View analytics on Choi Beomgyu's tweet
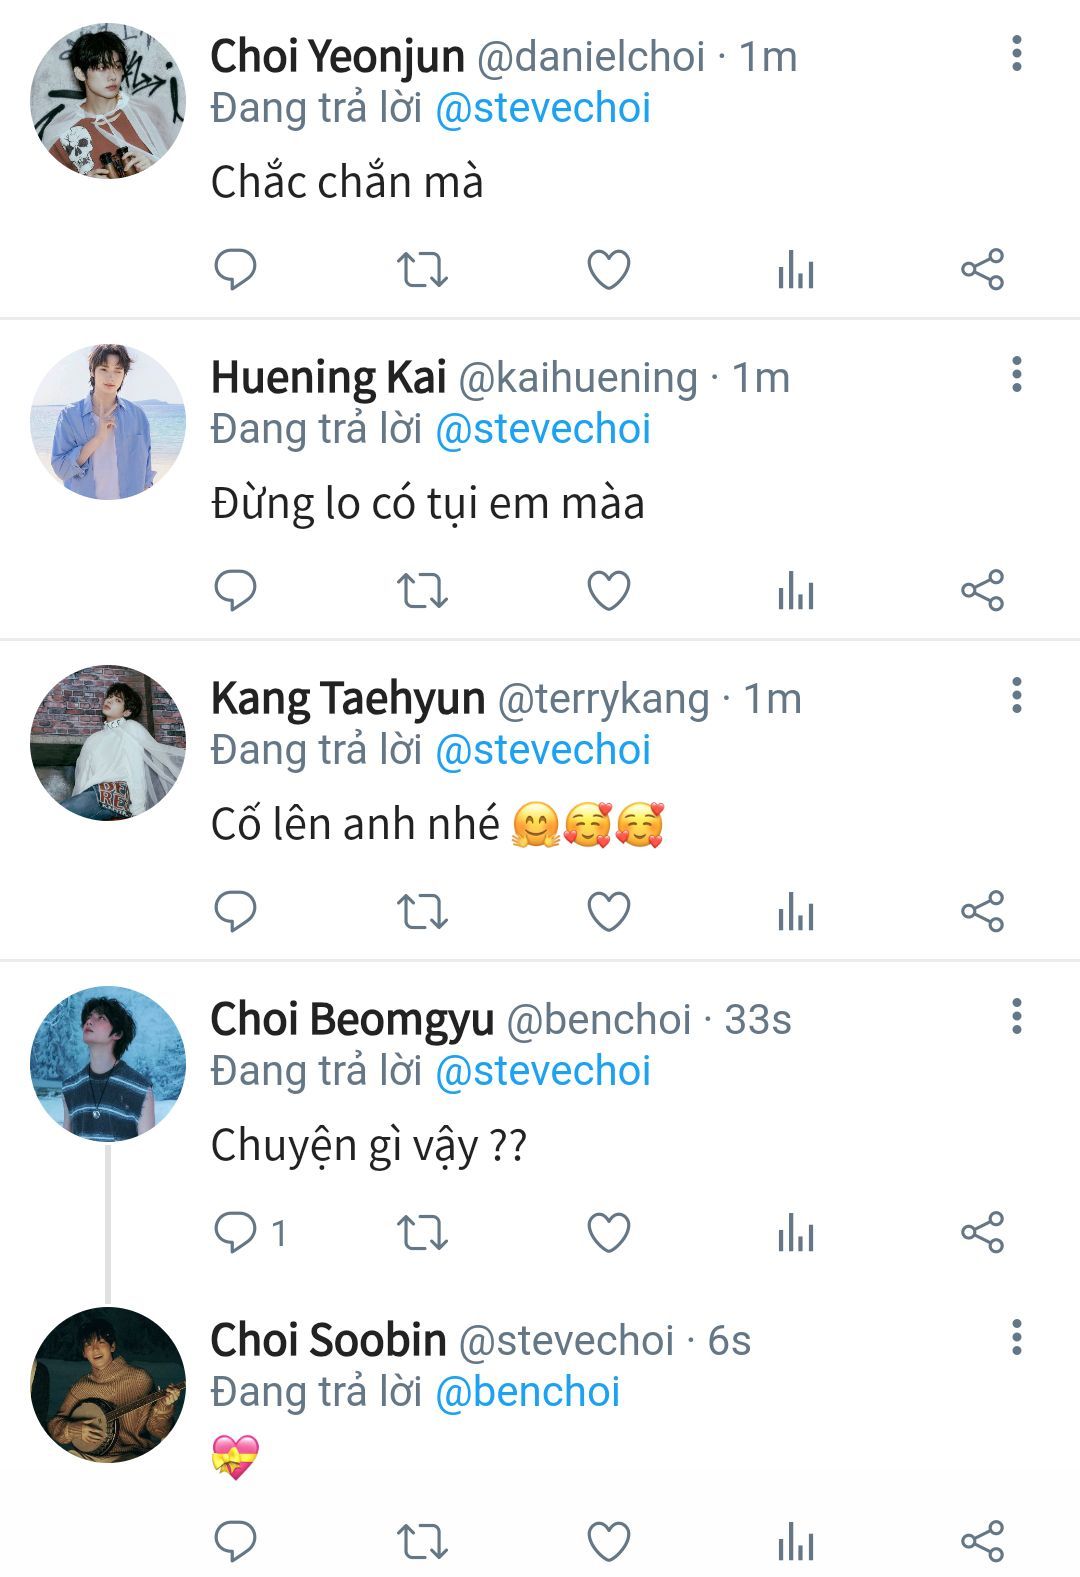The width and height of the screenshot is (1080, 1577). point(796,1232)
